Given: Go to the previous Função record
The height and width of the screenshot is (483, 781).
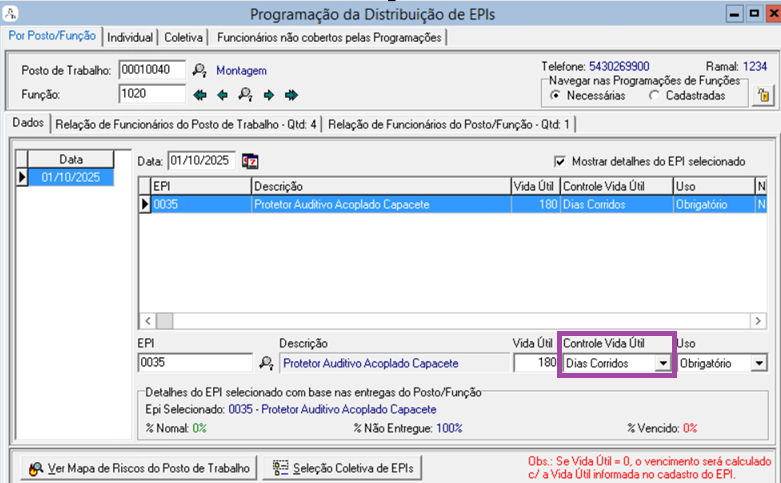Looking at the screenshot, I should click(222, 95).
